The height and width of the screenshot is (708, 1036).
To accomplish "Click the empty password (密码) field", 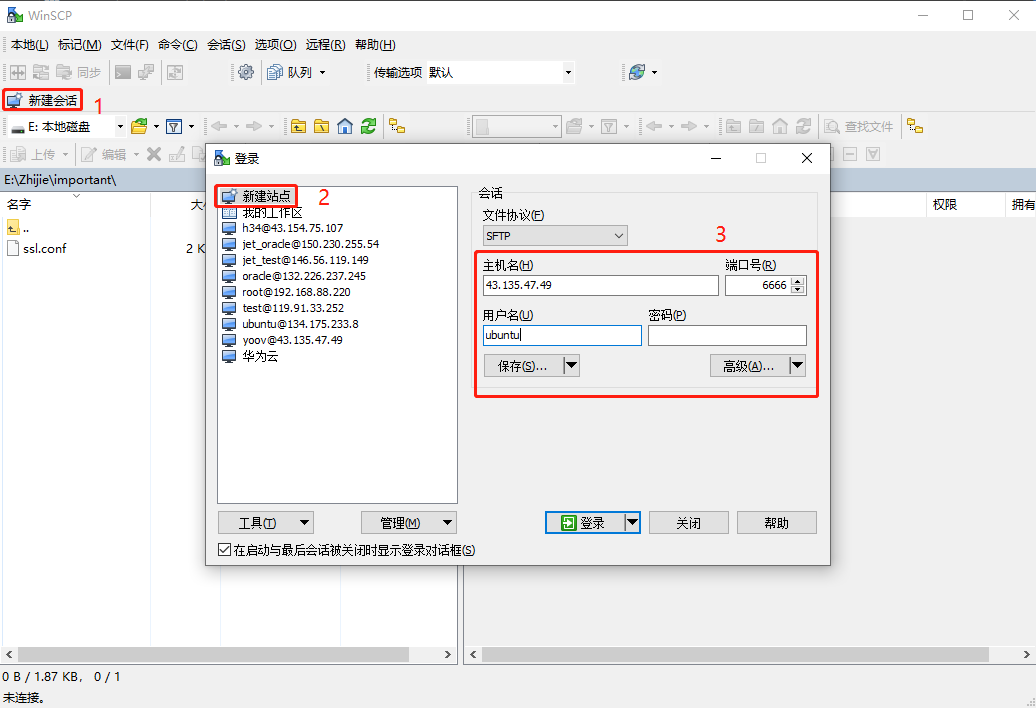I will coord(727,335).
